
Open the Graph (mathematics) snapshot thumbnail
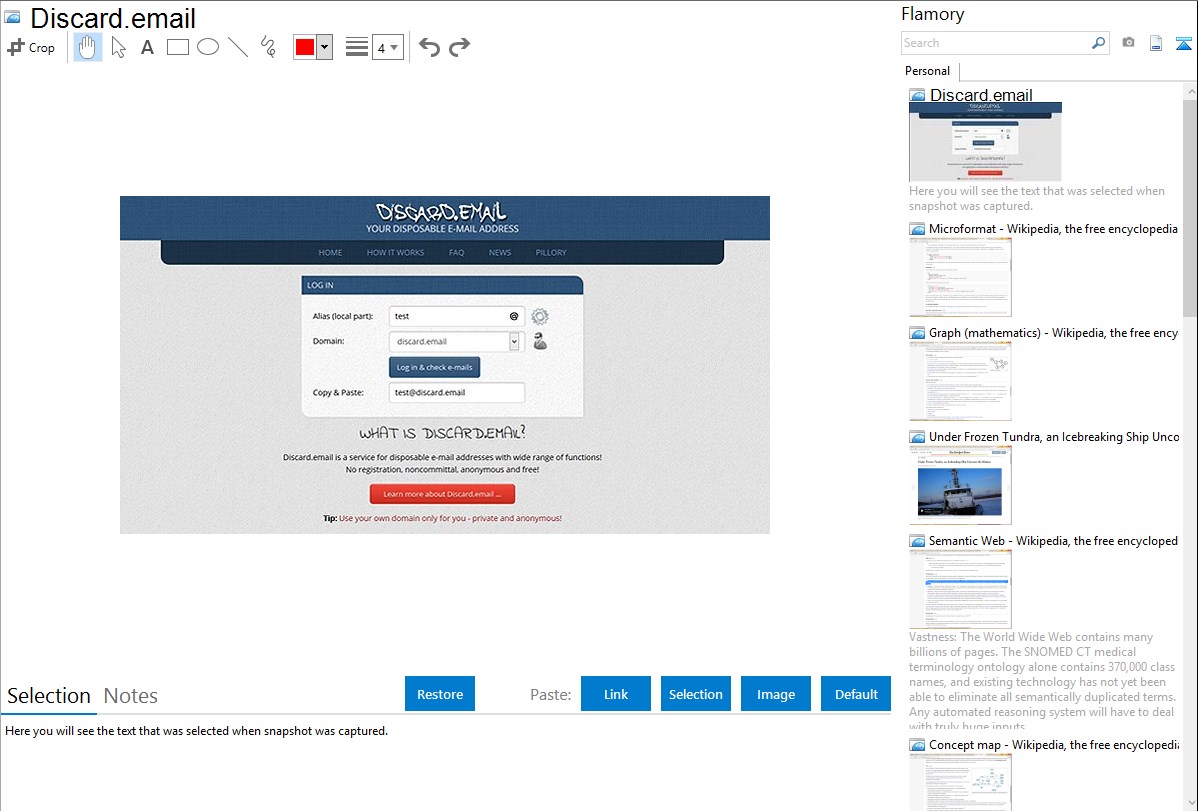(960, 381)
